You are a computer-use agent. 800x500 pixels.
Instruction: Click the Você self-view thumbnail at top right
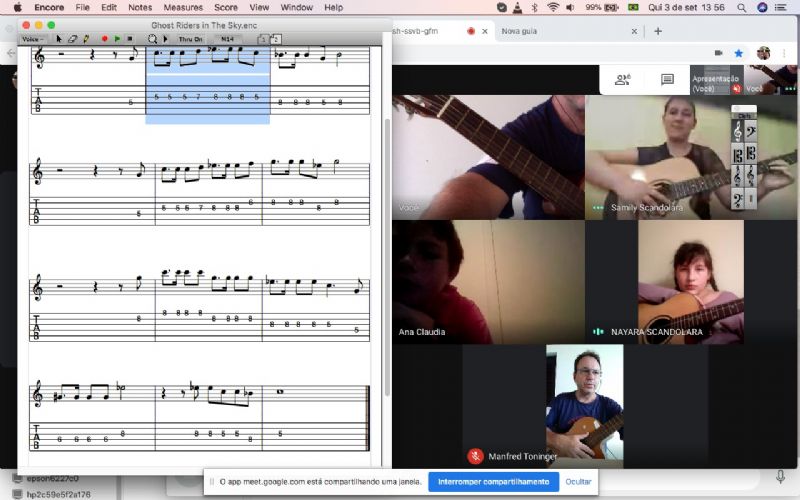(x=770, y=80)
